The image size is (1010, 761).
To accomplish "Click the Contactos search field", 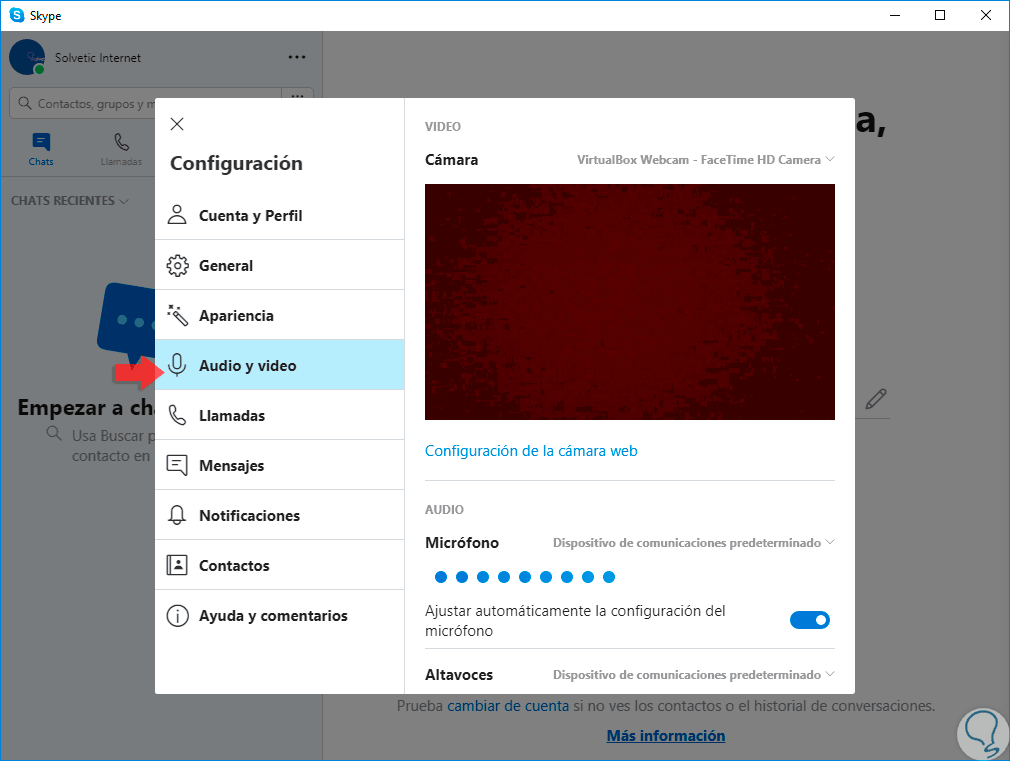I will 145,103.
